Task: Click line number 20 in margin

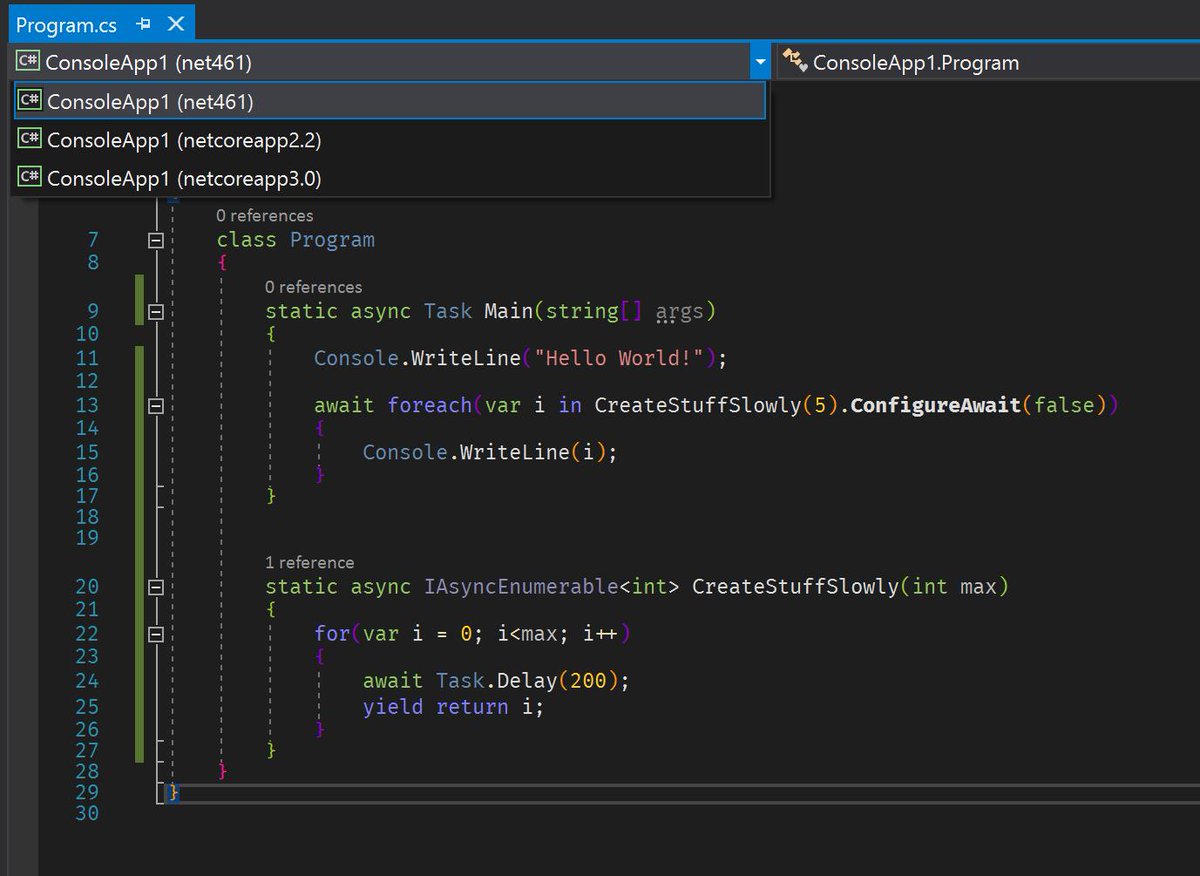Action: 87,586
